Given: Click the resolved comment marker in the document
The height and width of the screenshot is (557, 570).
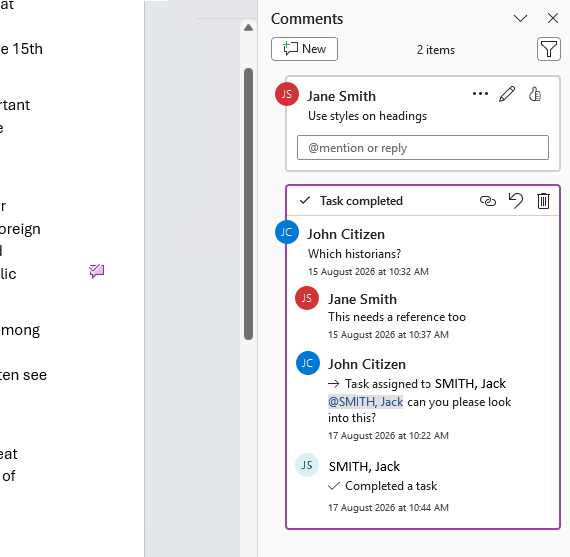Looking at the screenshot, I should click(x=97, y=271).
